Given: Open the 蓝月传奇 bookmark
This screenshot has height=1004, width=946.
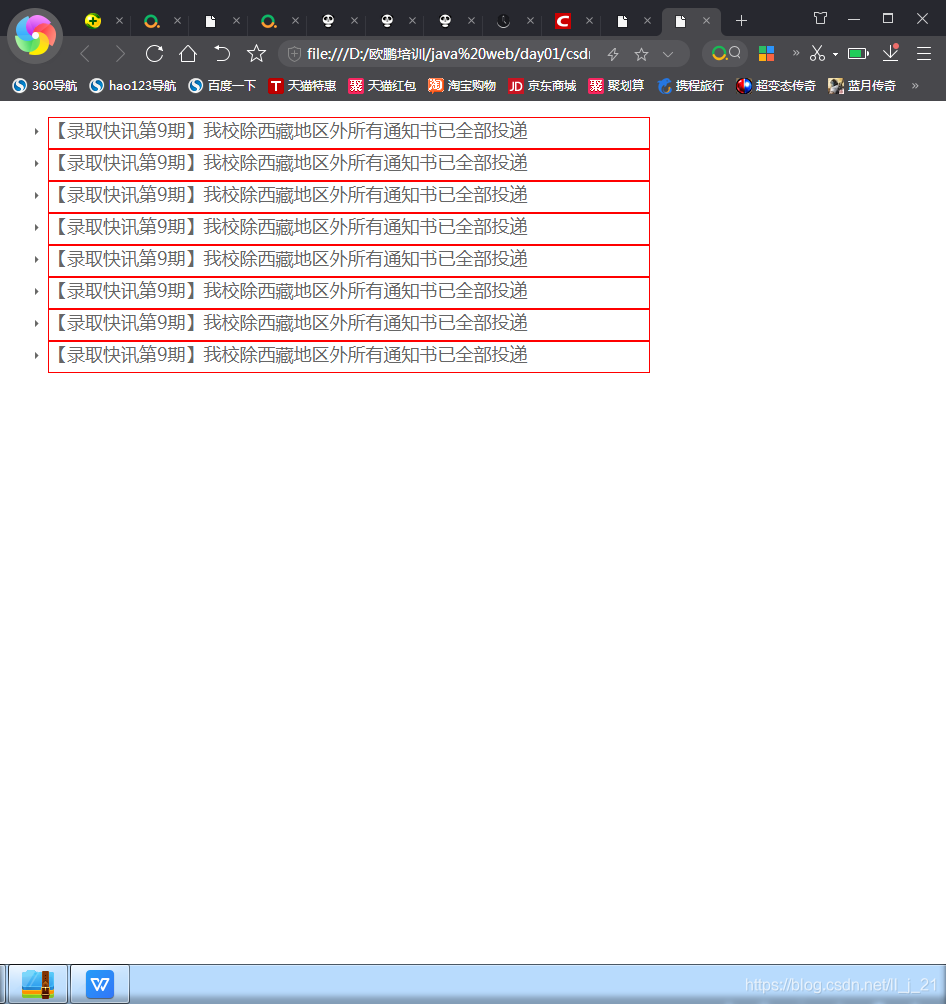Looking at the screenshot, I should (862, 86).
